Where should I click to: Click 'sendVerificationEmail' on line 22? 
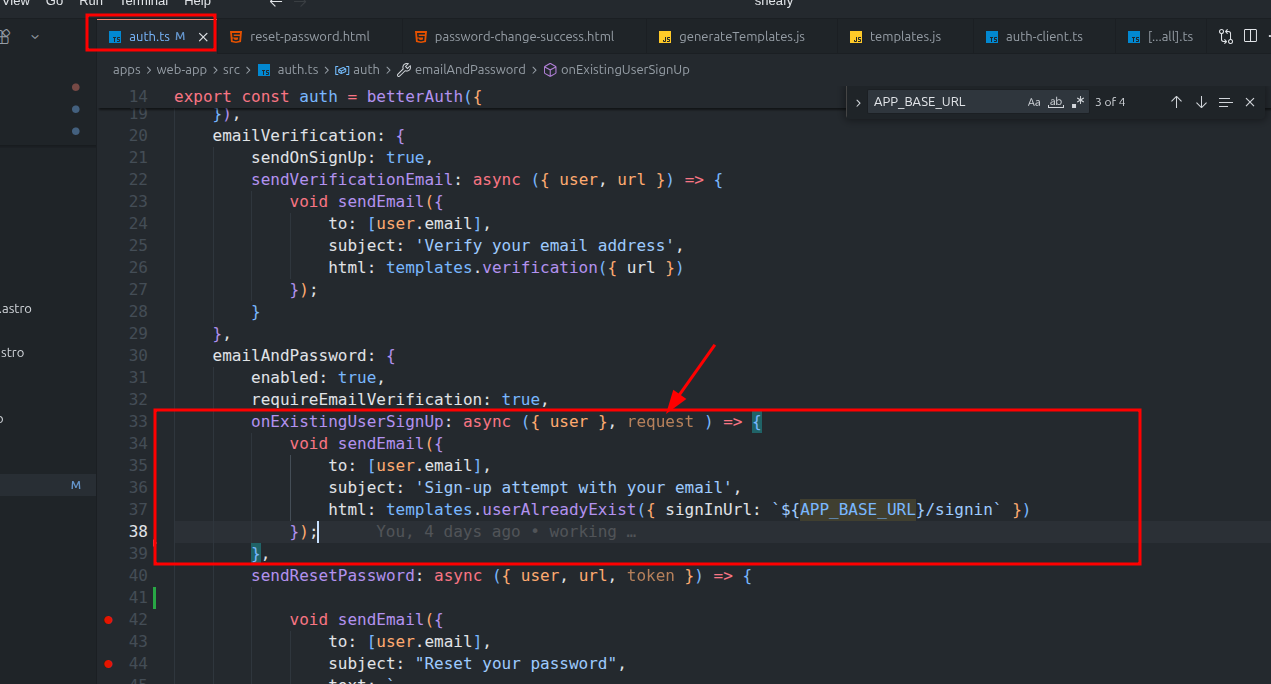coord(353,180)
